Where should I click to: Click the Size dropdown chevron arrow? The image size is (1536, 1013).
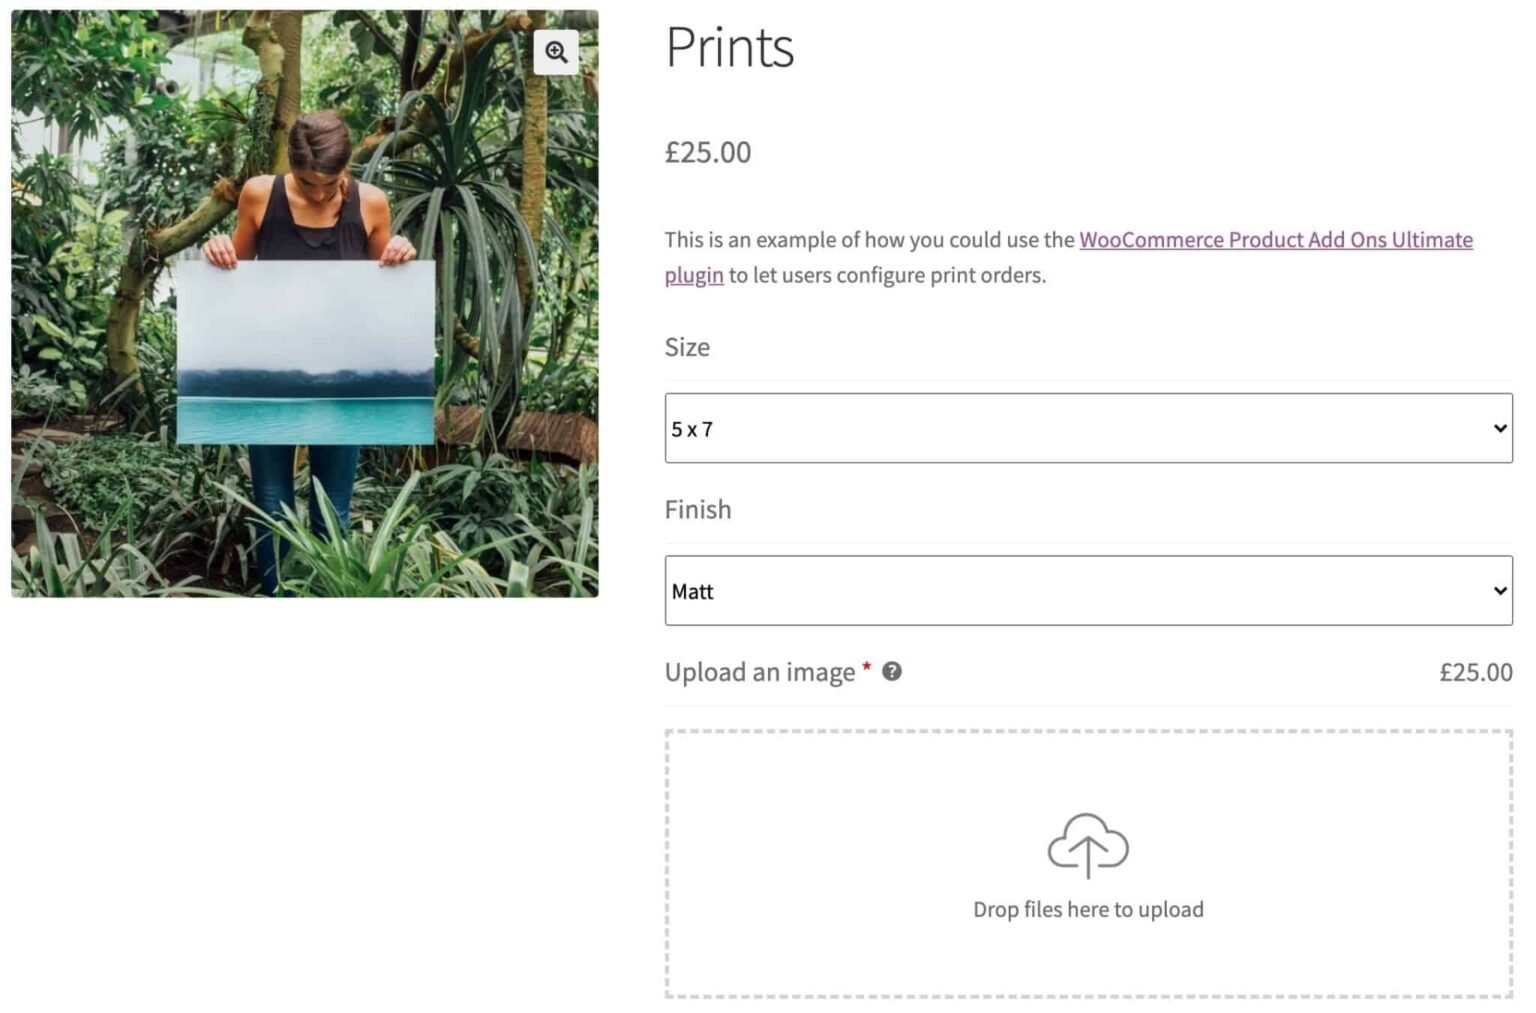[1499, 428]
